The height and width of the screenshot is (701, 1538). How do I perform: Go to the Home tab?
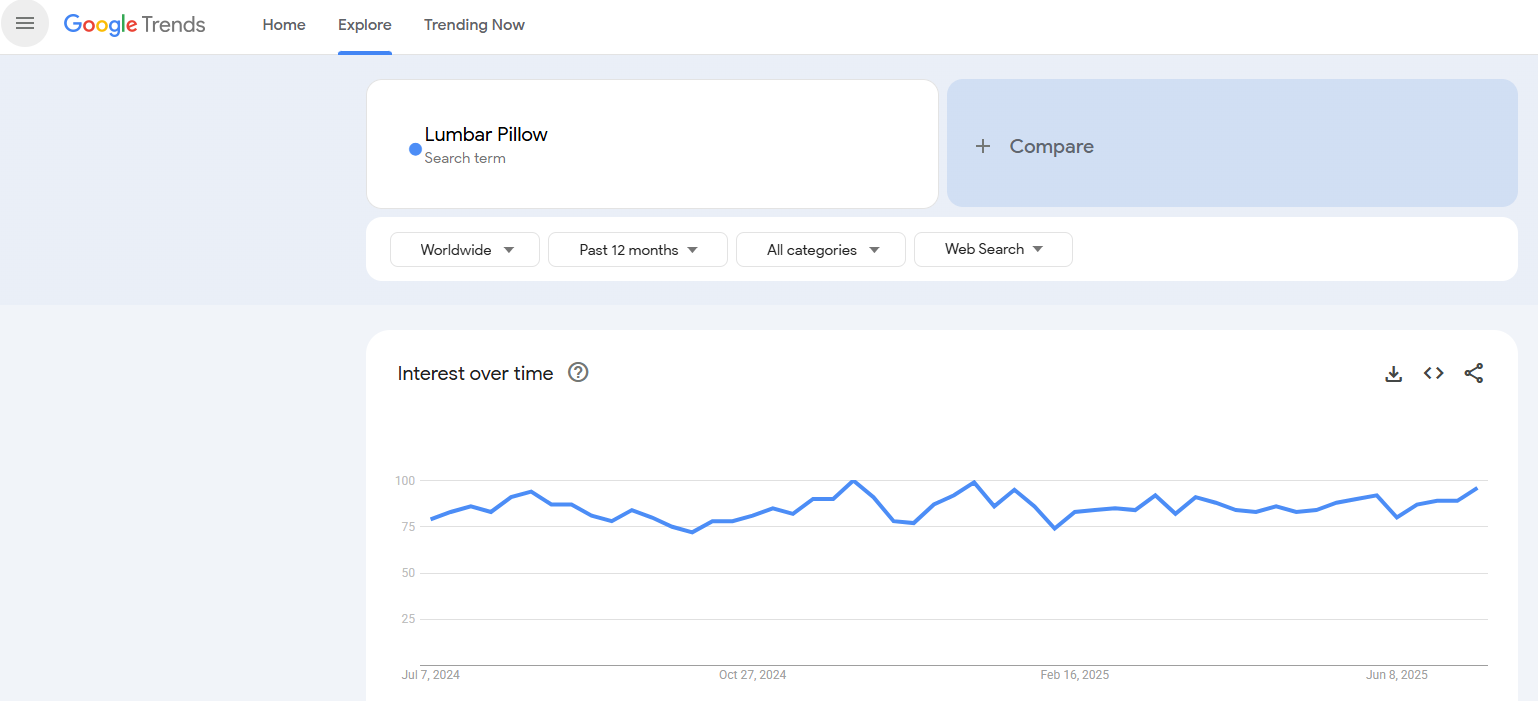pos(284,25)
